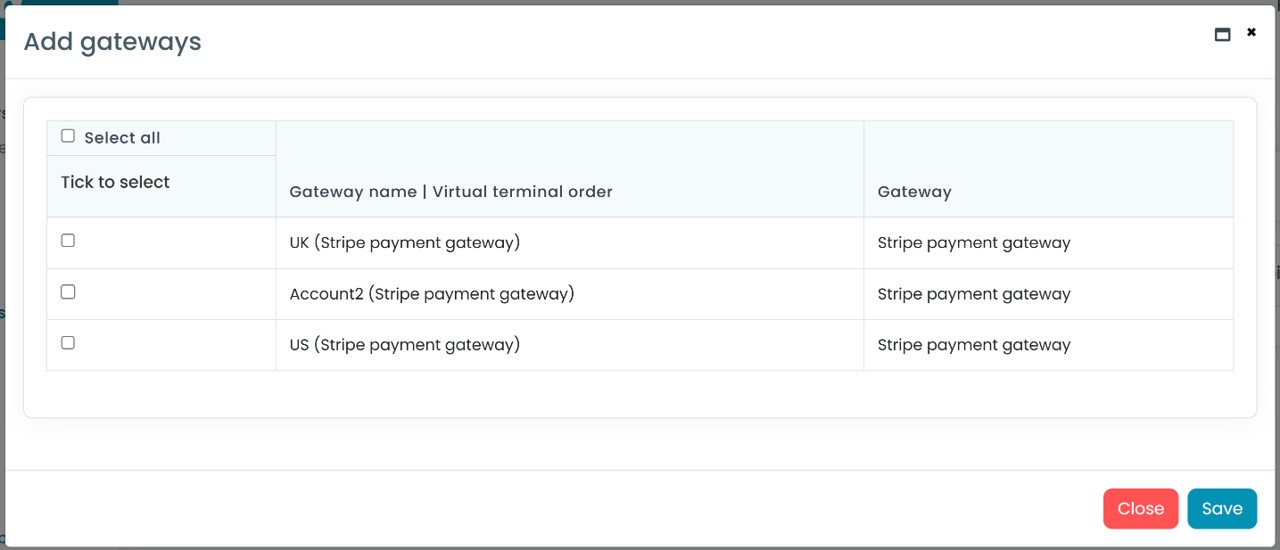
Task: Click the UK (Stripe payment gateway) name
Action: [404, 243]
